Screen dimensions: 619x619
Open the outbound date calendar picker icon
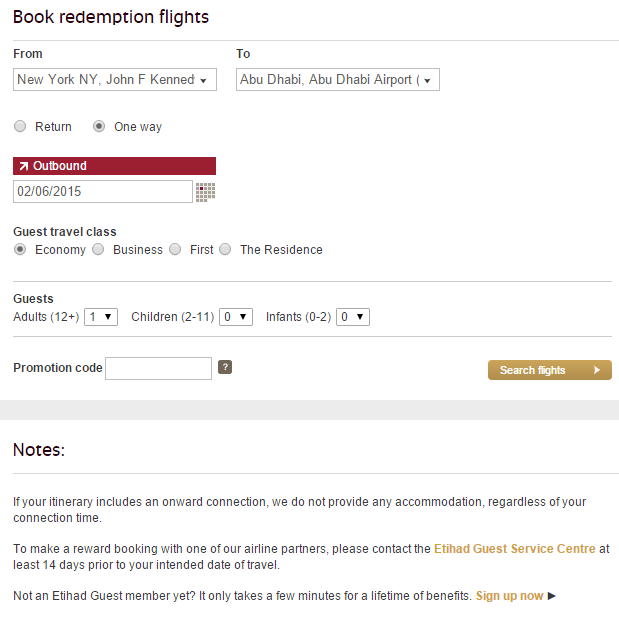[x=205, y=192]
